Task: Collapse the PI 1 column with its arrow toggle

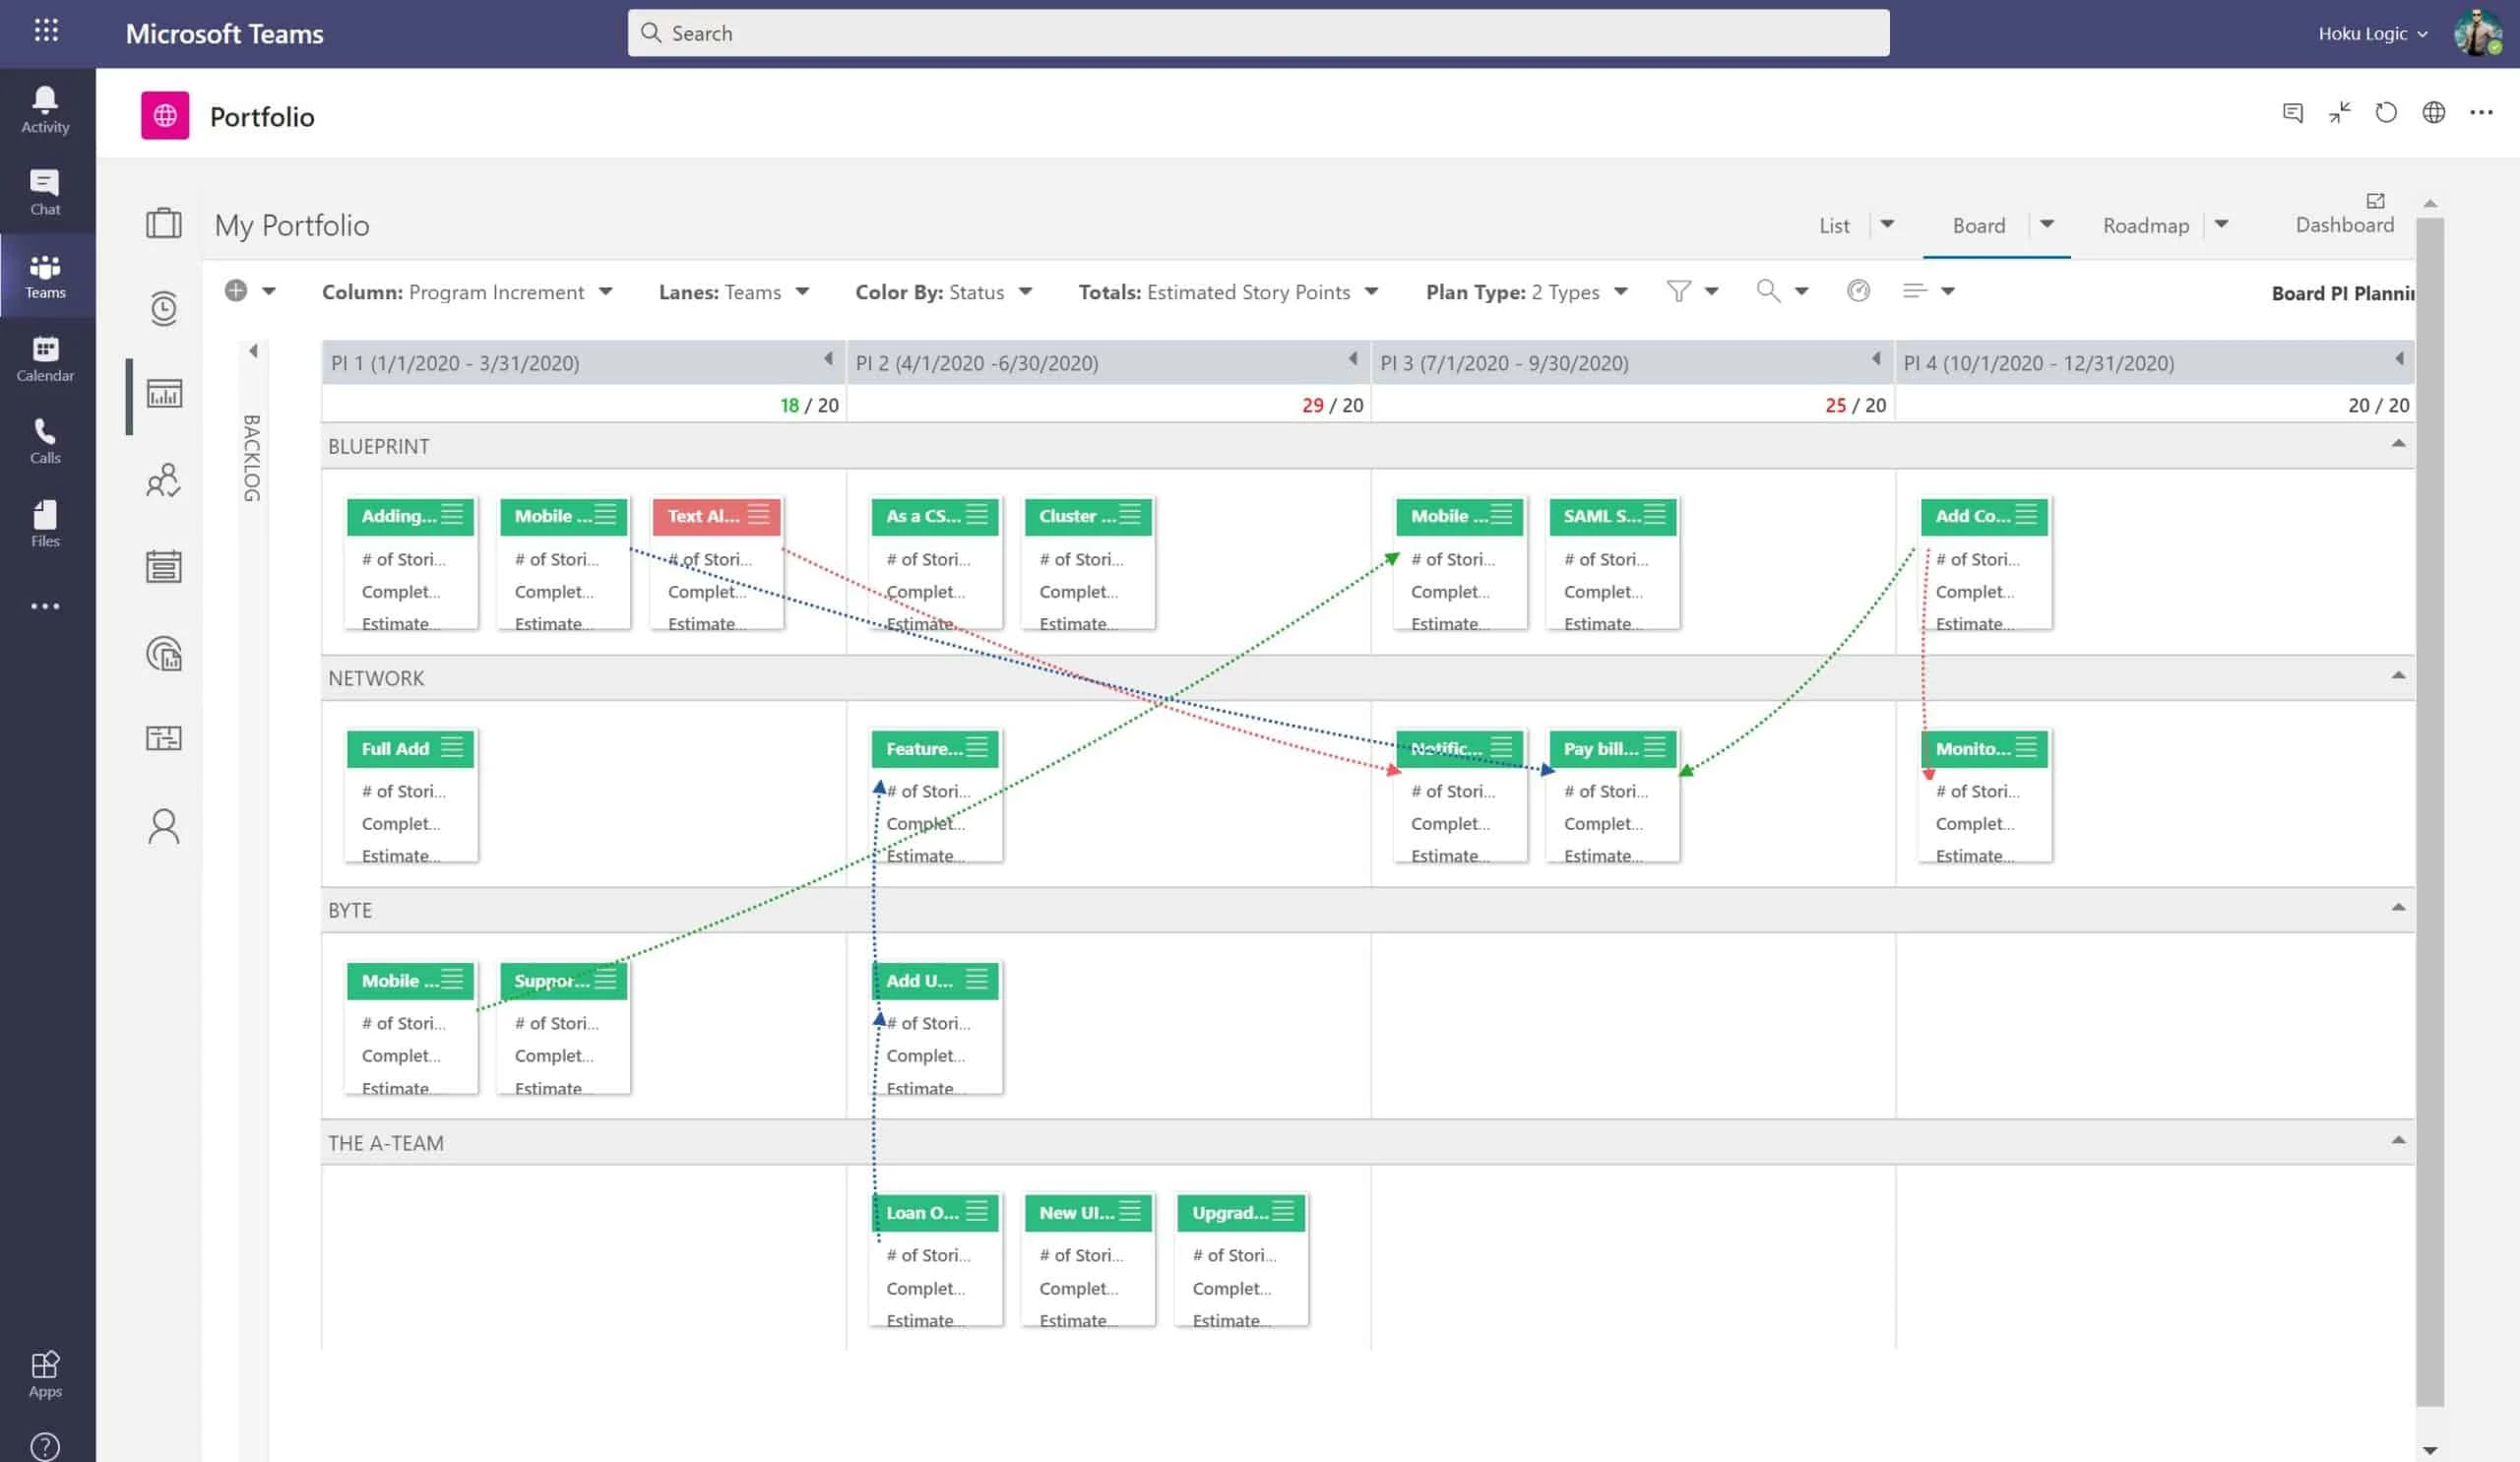Action: (830, 358)
